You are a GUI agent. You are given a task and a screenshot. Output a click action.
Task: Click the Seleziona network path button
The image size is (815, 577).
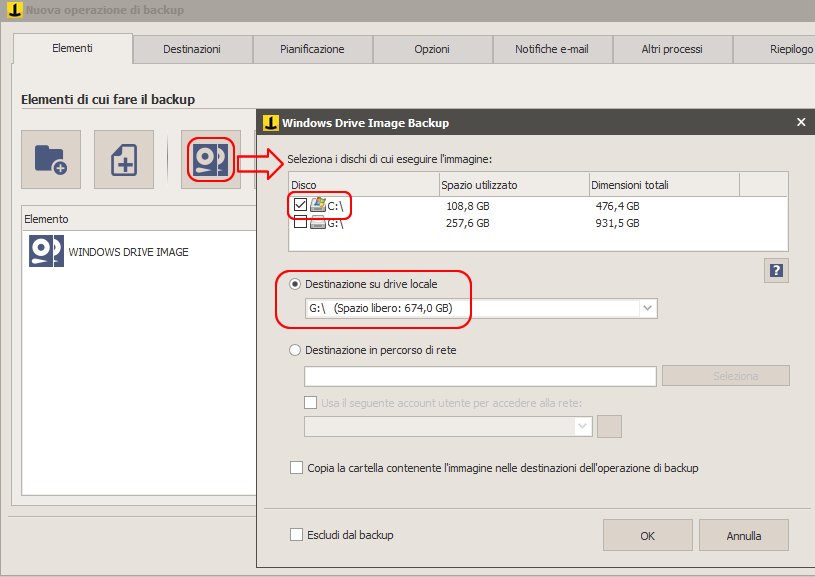726,376
